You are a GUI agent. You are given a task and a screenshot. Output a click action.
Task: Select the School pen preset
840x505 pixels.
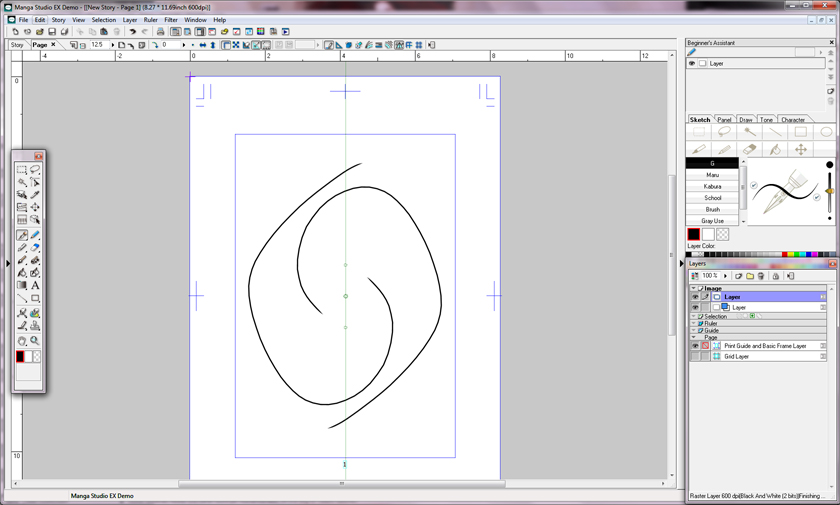pyautogui.click(x=712, y=198)
